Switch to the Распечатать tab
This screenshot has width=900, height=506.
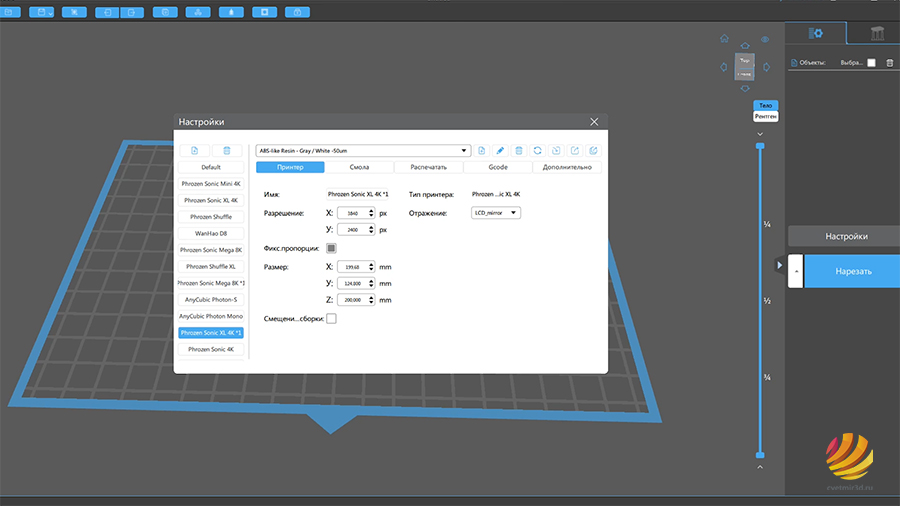(429, 167)
